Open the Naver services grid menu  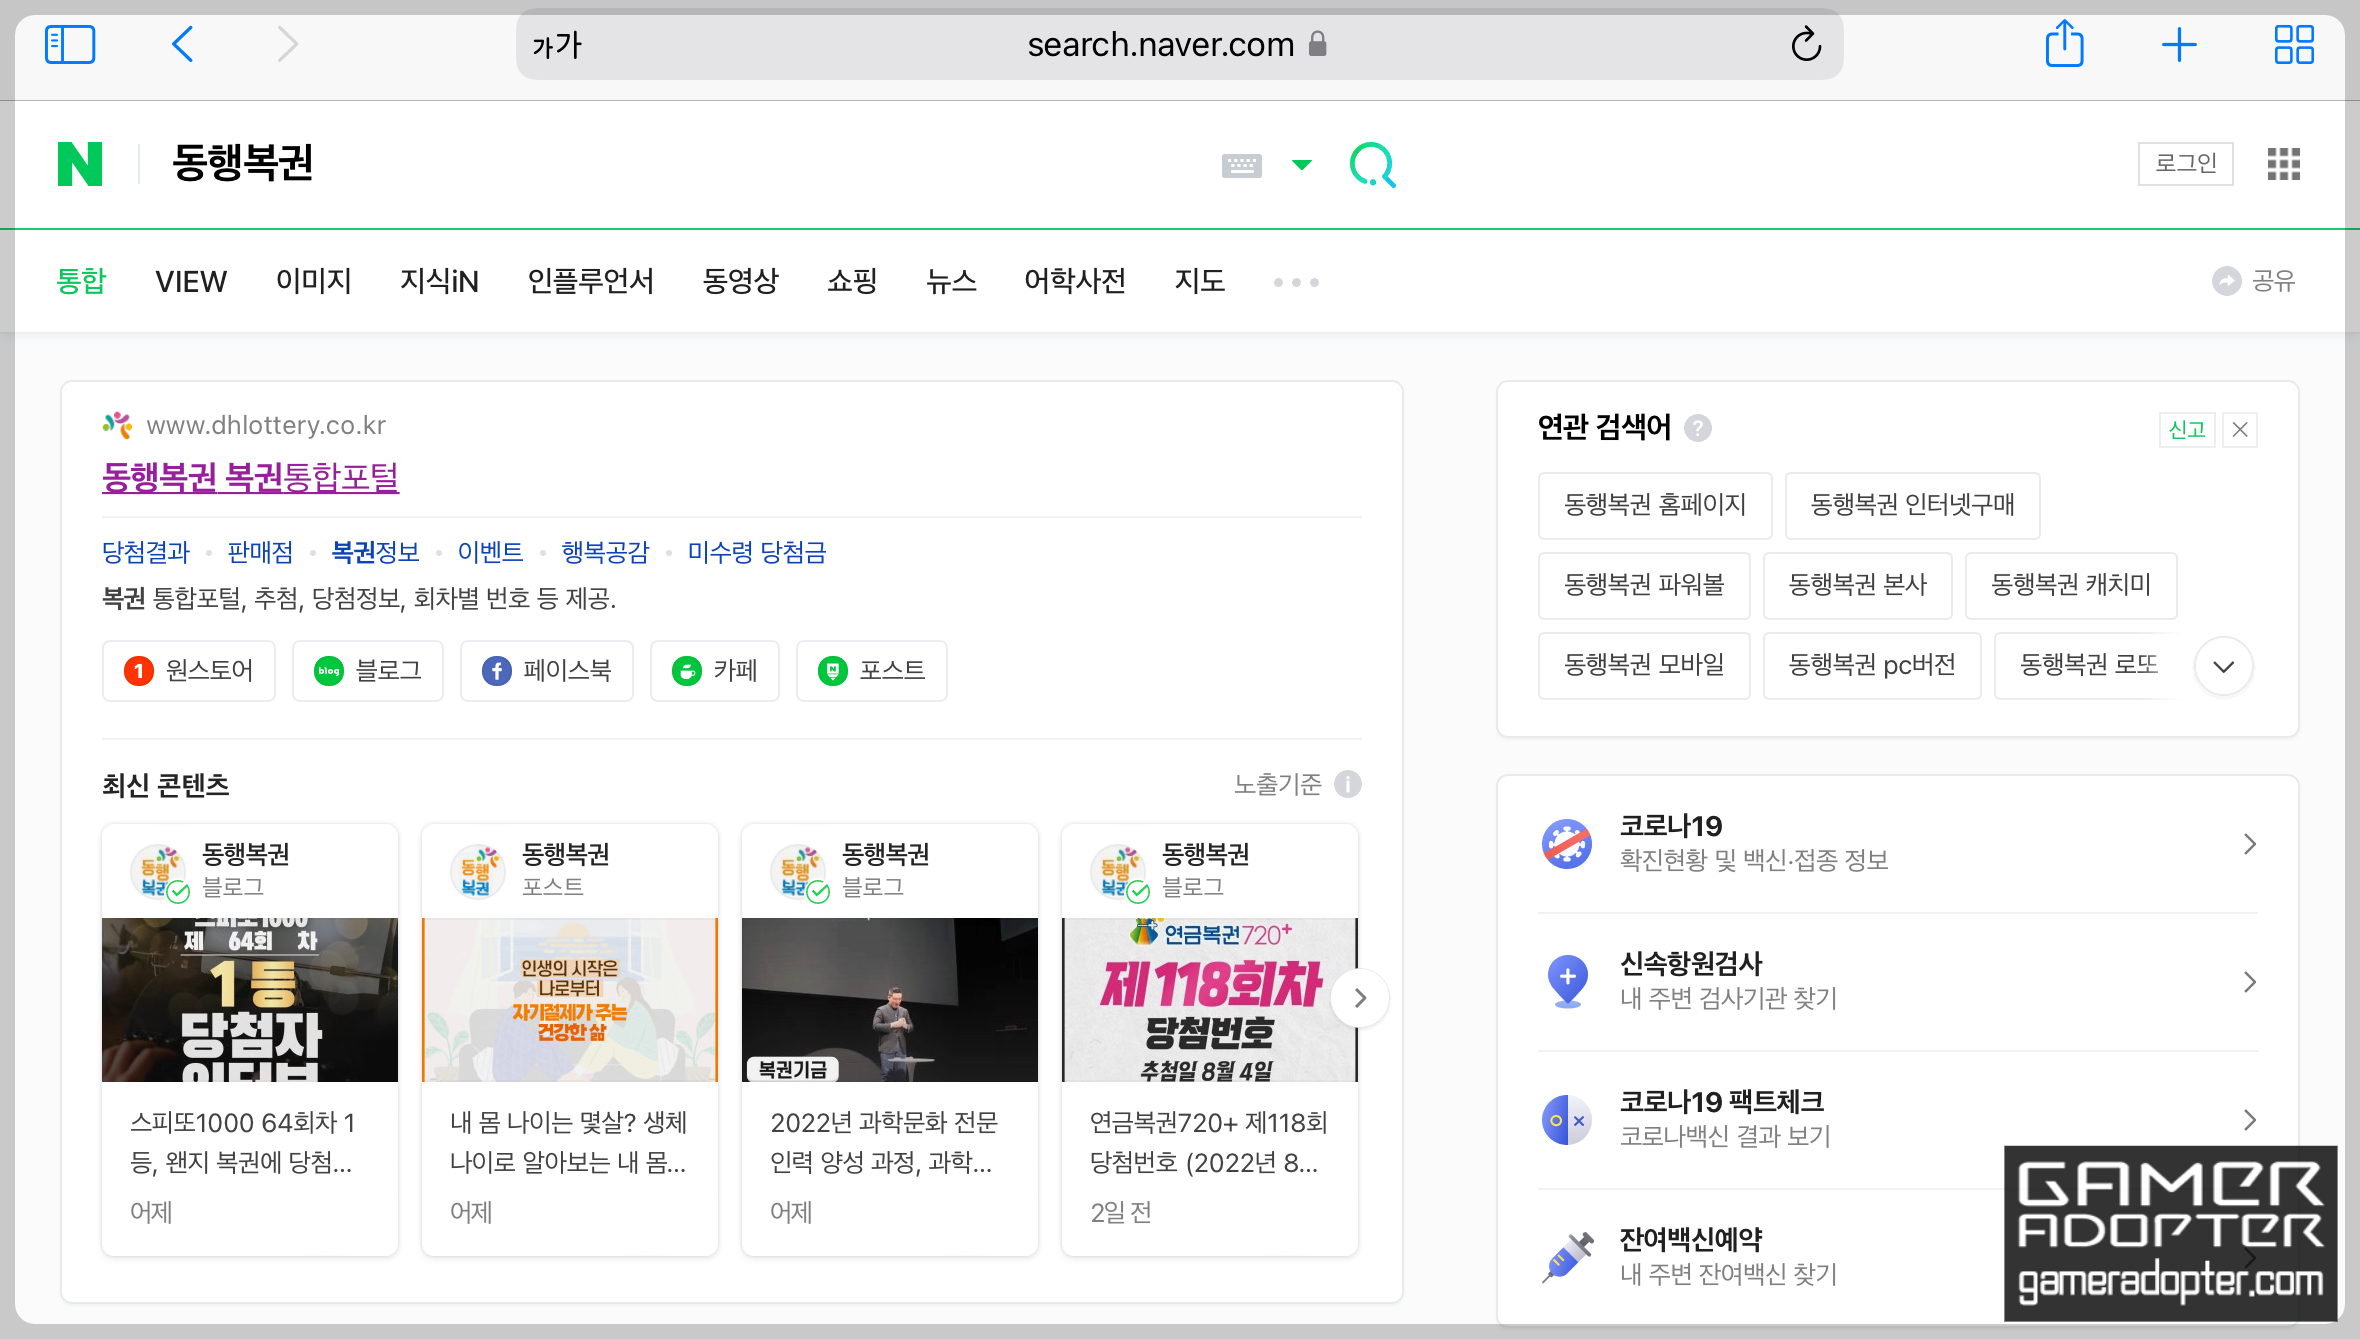[2283, 164]
